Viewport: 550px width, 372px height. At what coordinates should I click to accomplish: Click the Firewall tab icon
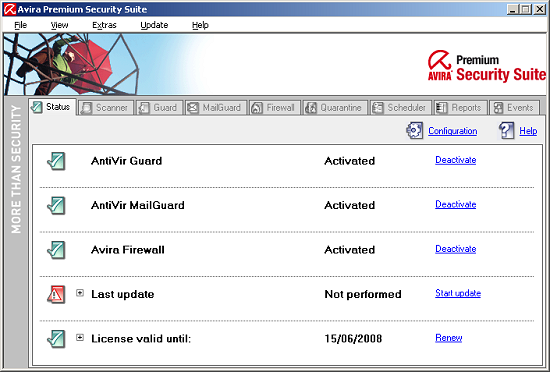click(x=257, y=108)
